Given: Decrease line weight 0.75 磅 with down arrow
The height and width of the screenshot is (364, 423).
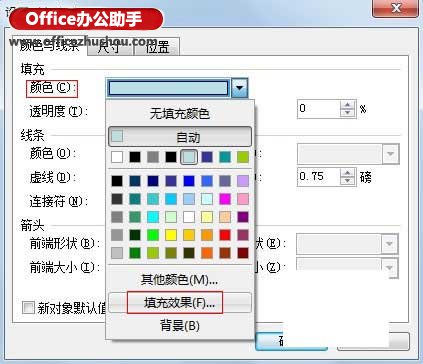Looking at the screenshot, I should coord(348,180).
